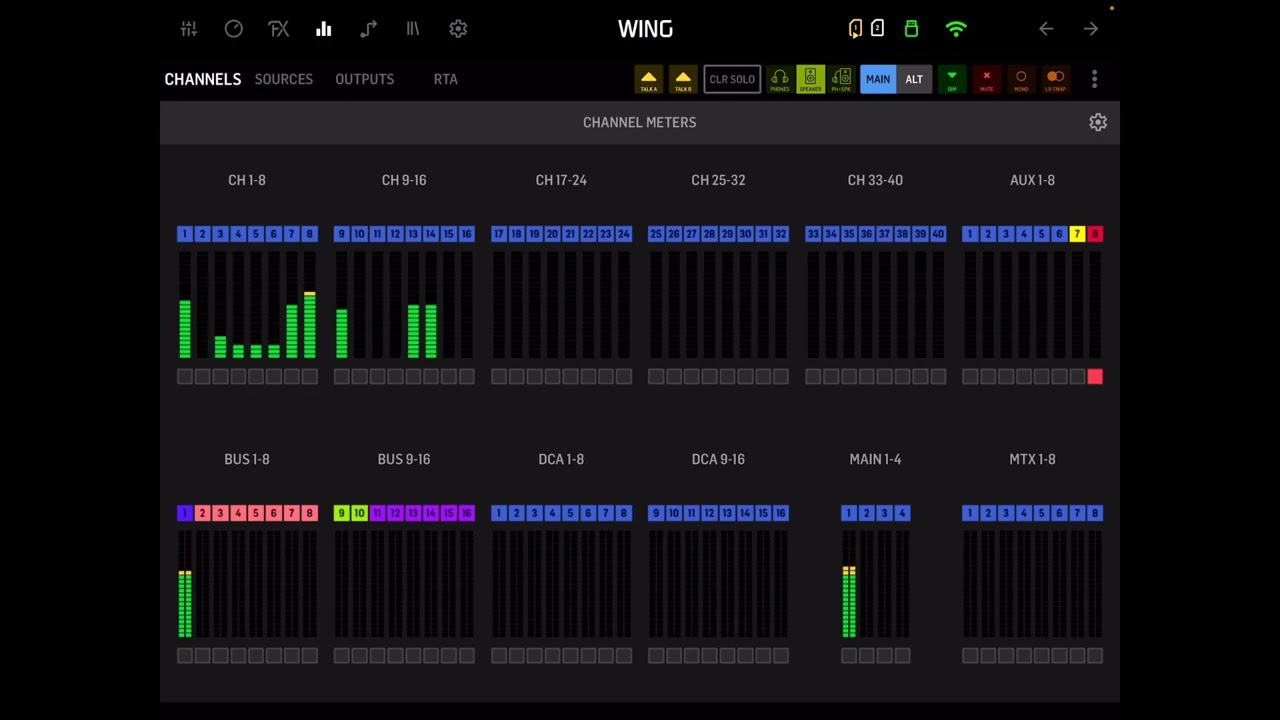Click the channel 8 level meter
This screenshot has height=720, width=1280.
point(310,306)
